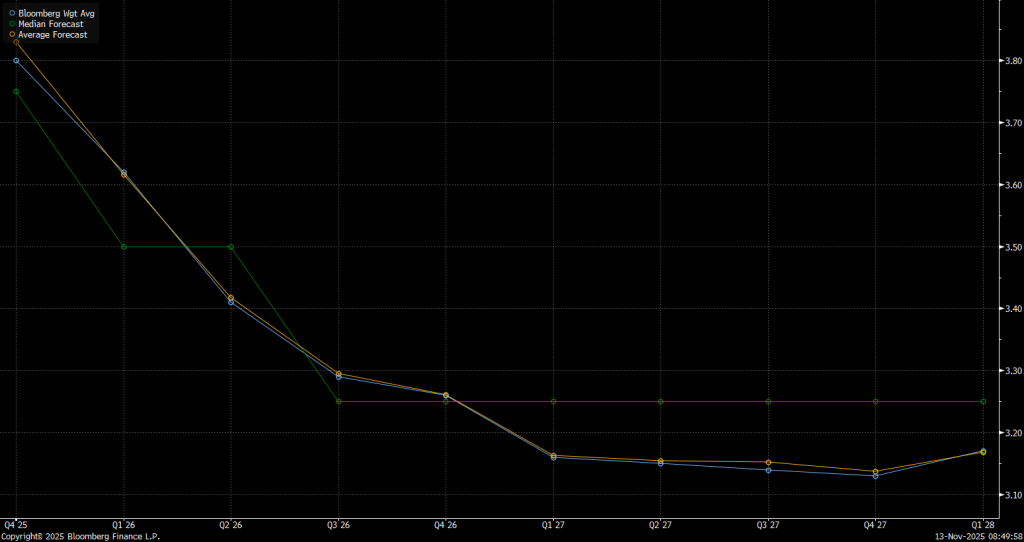Screen dimensions: 1024x542
Task: Click the orange Average Forecast legend marker
Action: [x=12, y=34]
